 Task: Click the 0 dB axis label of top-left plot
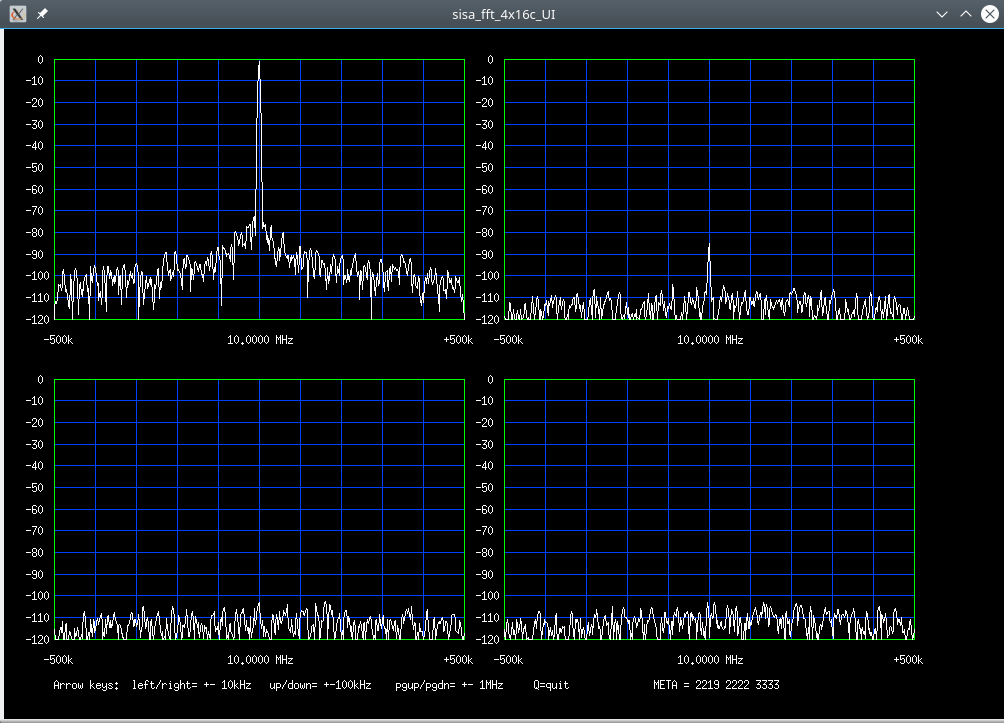(40, 58)
